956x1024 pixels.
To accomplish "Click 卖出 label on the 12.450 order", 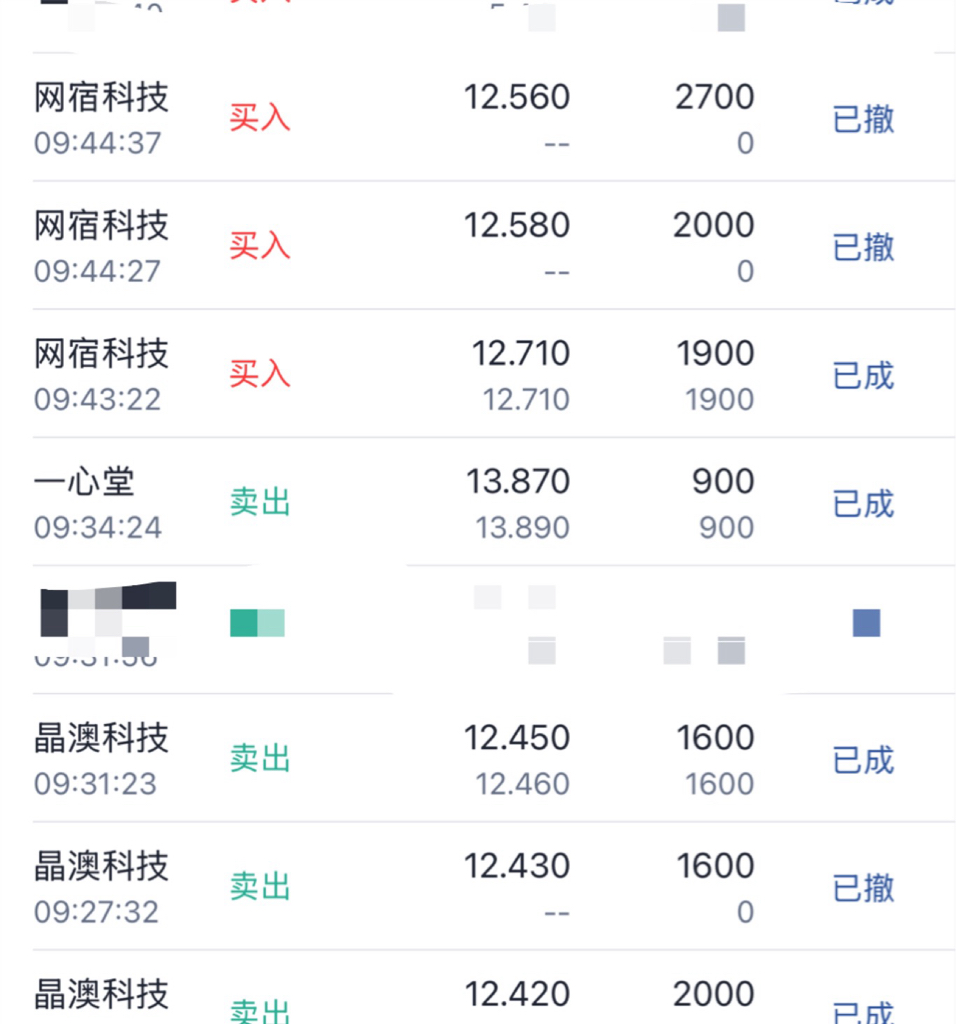I will (259, 759).
